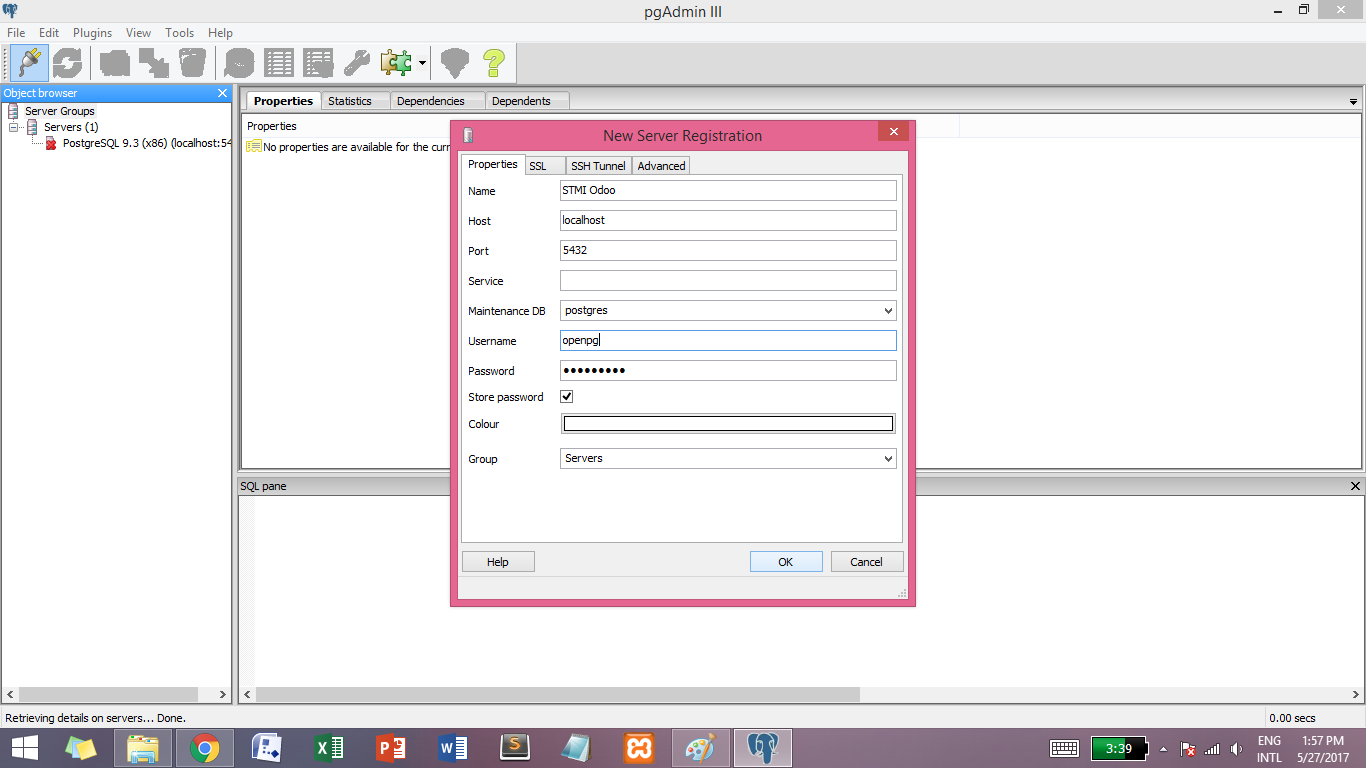
Task: Click the Guru hint toolbar icon
Action: click(x=455, y=63)
